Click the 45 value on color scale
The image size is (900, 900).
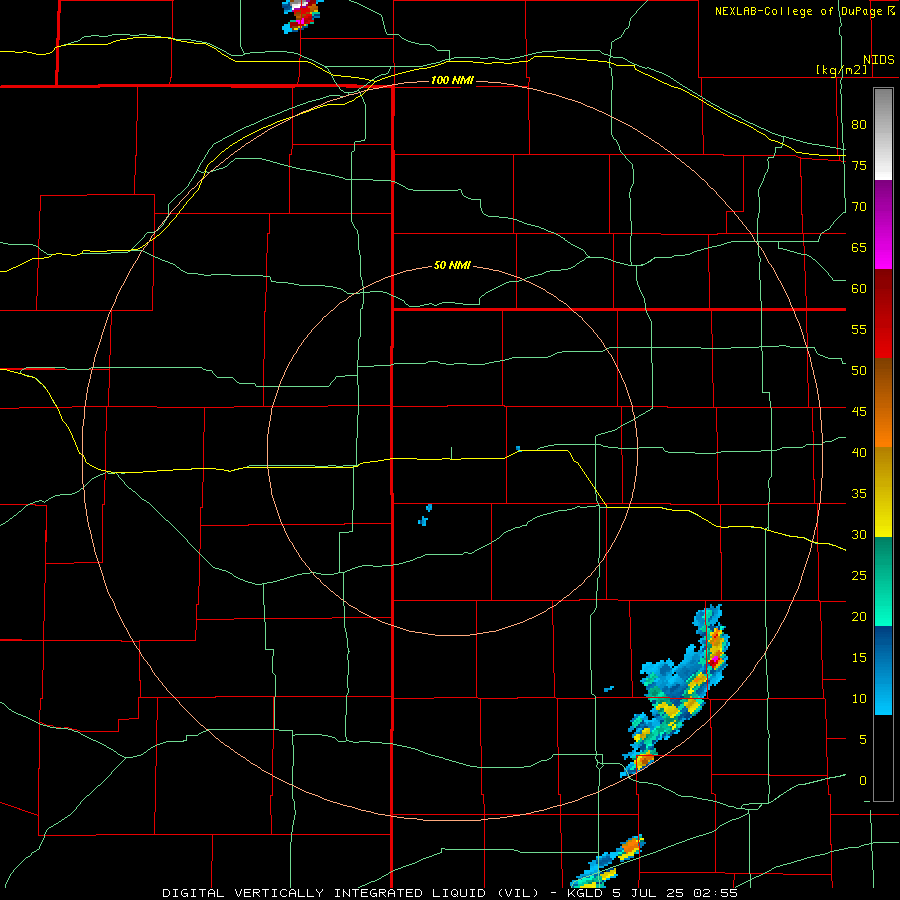tap(859, 412)
